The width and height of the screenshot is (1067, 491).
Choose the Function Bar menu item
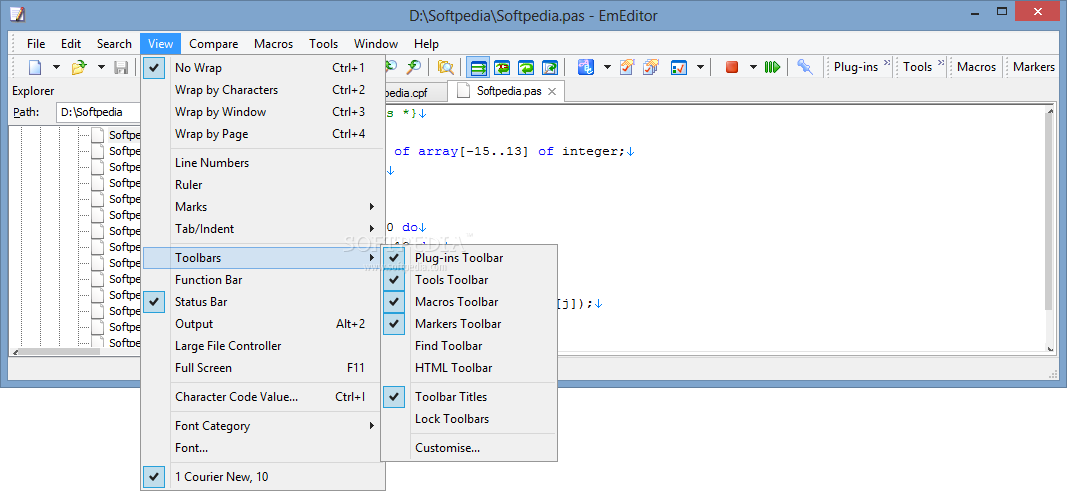[x=263, y=280]
